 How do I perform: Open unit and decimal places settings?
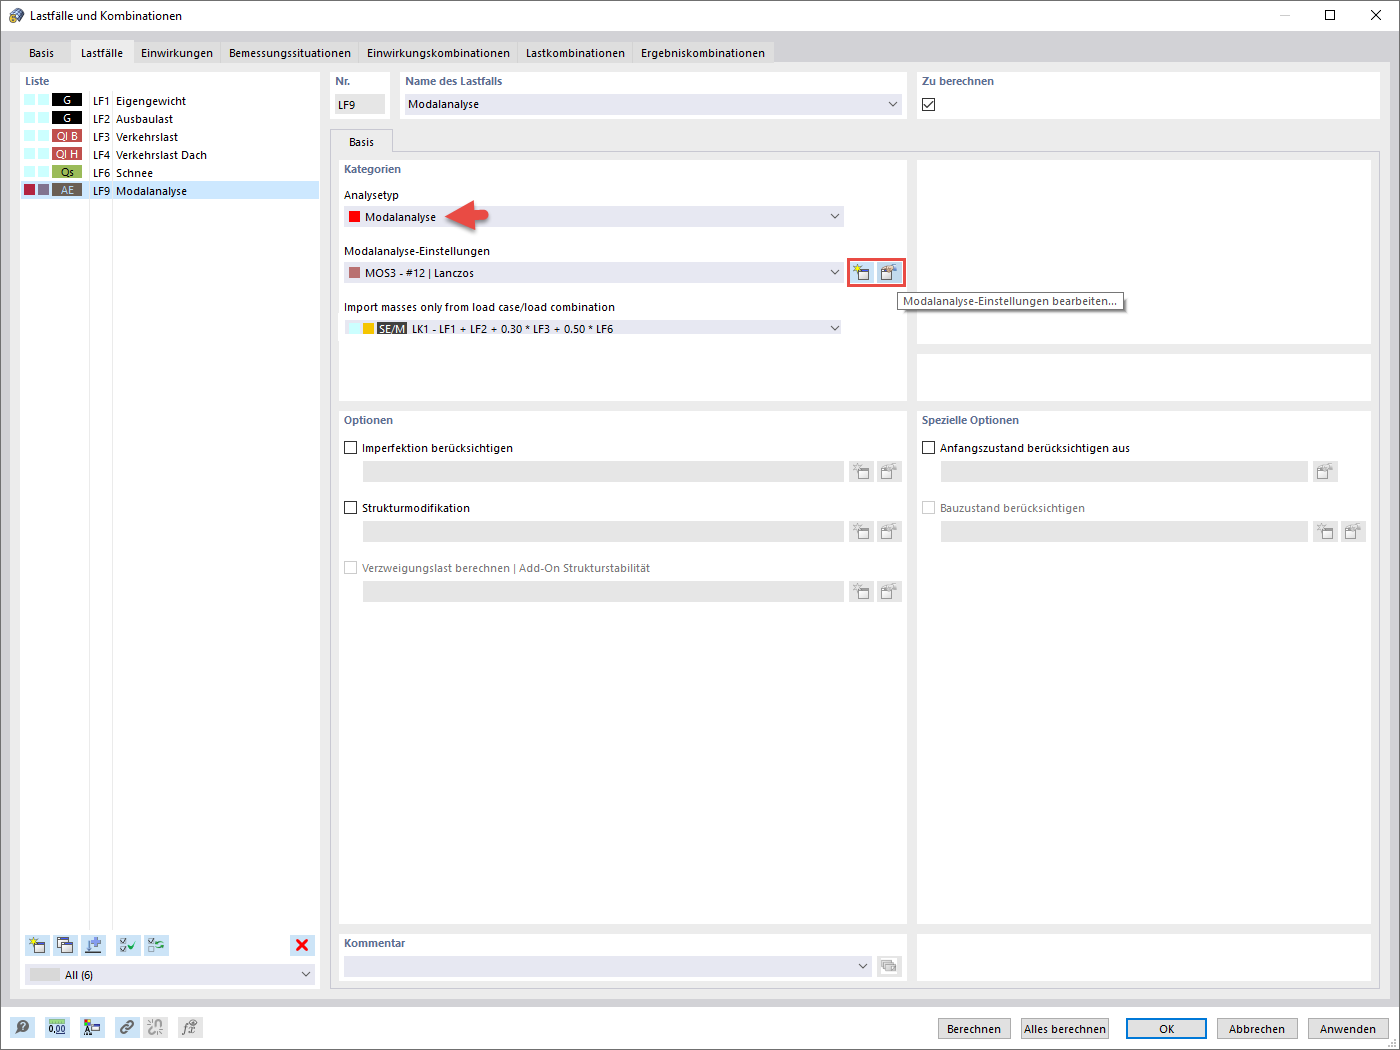pos(57,1027)
